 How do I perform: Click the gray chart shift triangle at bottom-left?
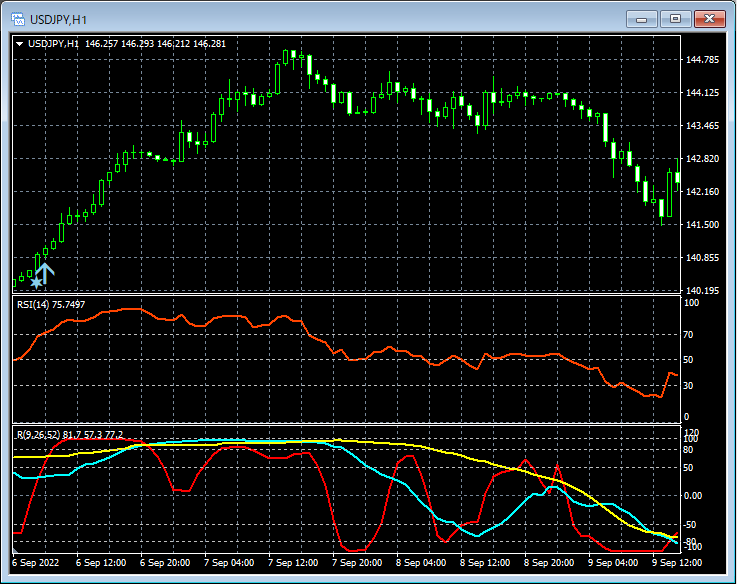coord(16,550)
